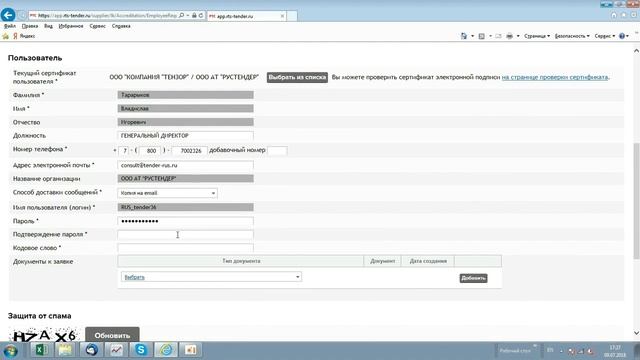The image size is (640, 360).
Task: Click the vertical scrollbar thumb
Action: point(636,201)
